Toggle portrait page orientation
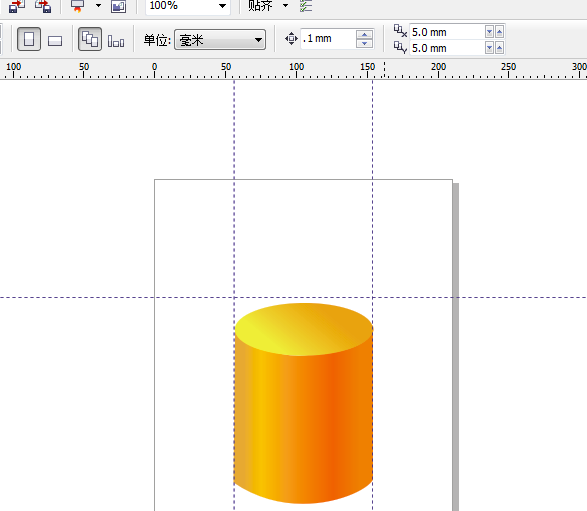The width and height of the screenshot is (587, 511). pyautogui.click(x=29, y=39)
